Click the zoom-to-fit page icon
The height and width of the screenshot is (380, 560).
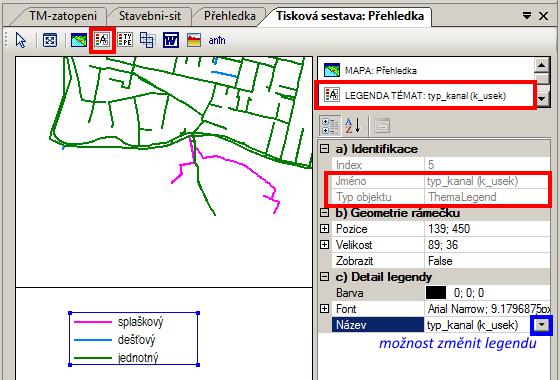pos(50,40)
